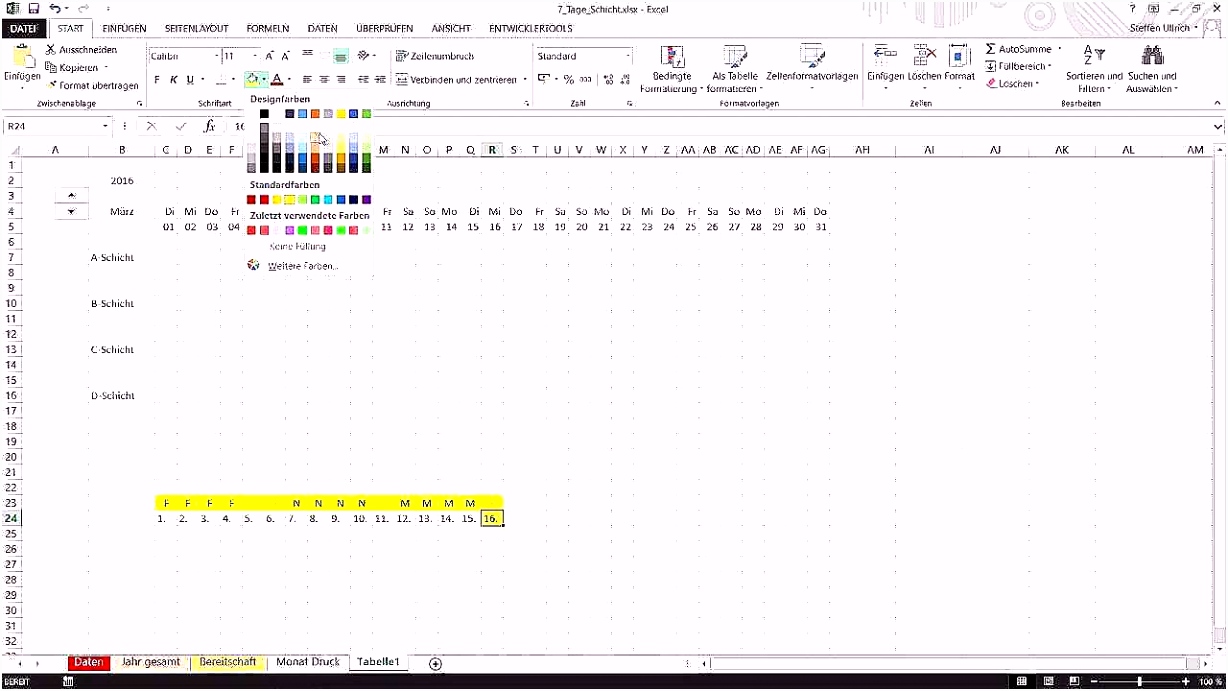Click the formula bar confirm checkmark
The height and width of the screenshot is (691, 1228).
(x=180, y=127)
